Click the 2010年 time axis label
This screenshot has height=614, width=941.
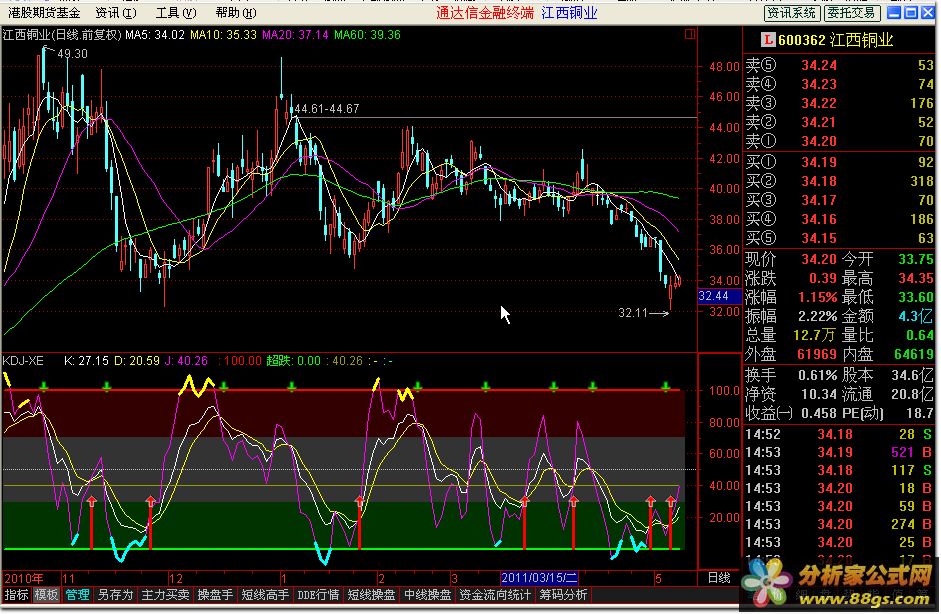[x=24, y=579]
